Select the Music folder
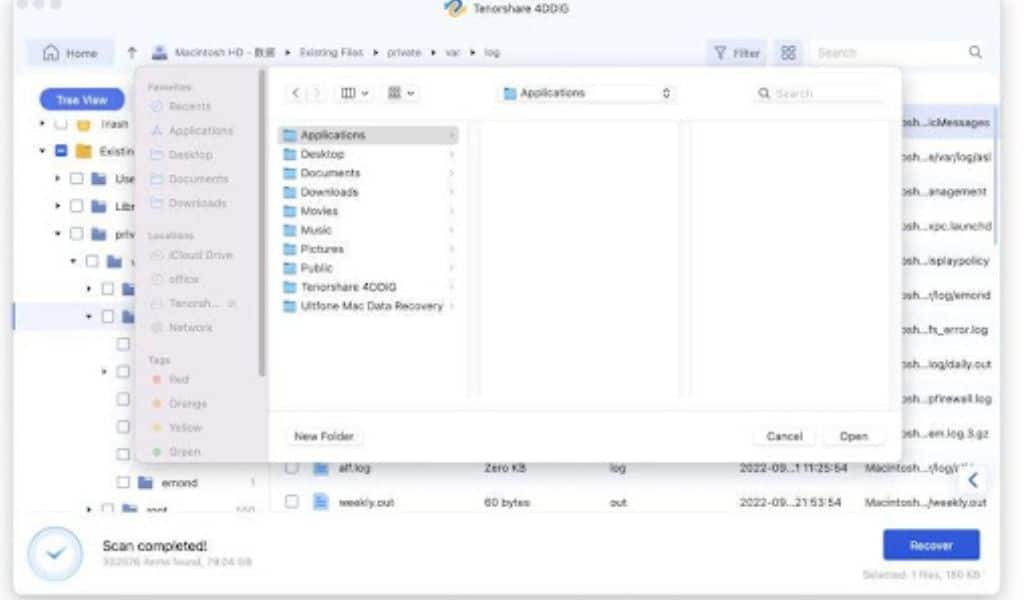1024x600 pixels. pyautogui.click(x=368, y=230)
